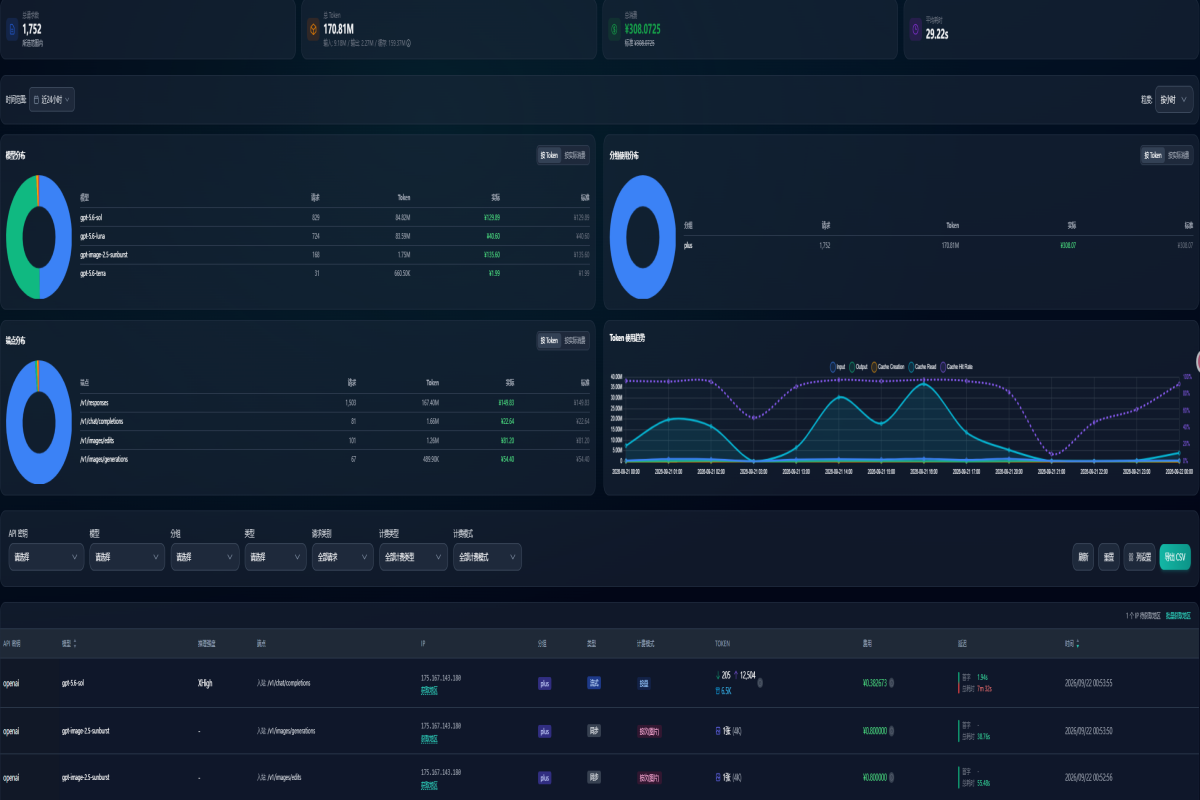The image size is (1200, 800).
Task: Click the info icon beside ¥0.382673
Action: click(x=892, y=684)
